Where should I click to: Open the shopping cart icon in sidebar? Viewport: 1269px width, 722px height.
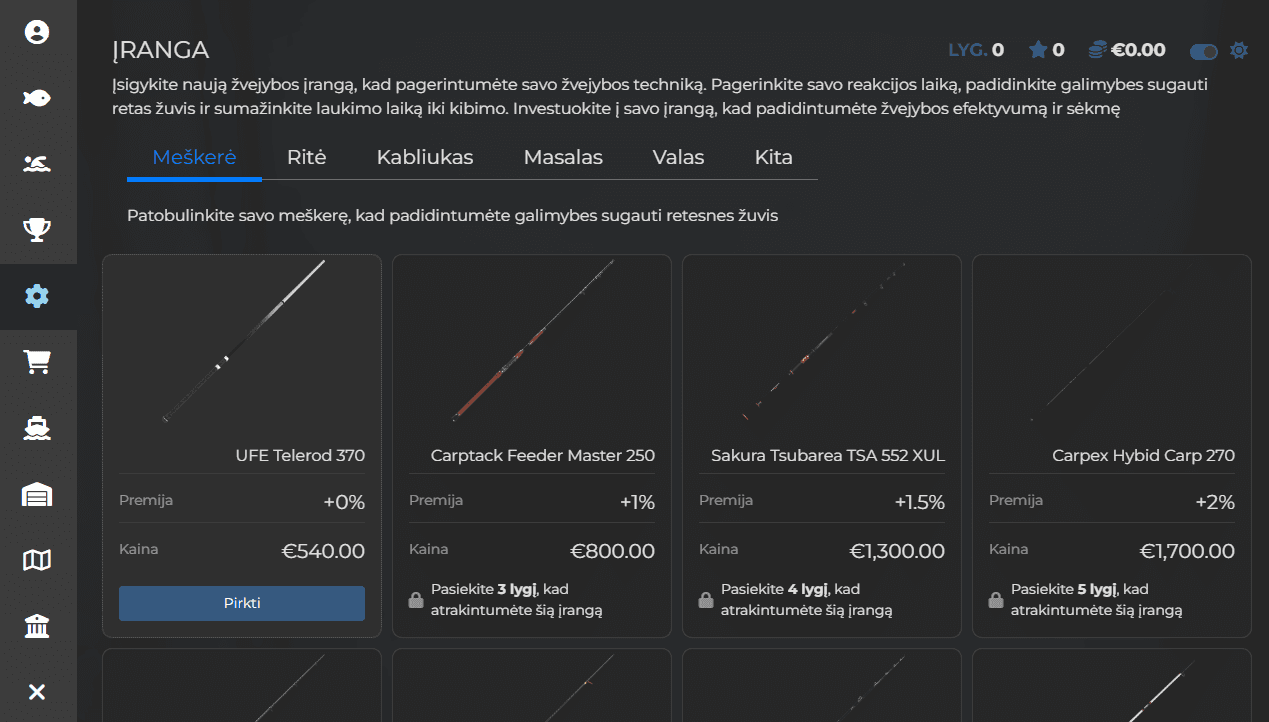(x=37, y=362)
